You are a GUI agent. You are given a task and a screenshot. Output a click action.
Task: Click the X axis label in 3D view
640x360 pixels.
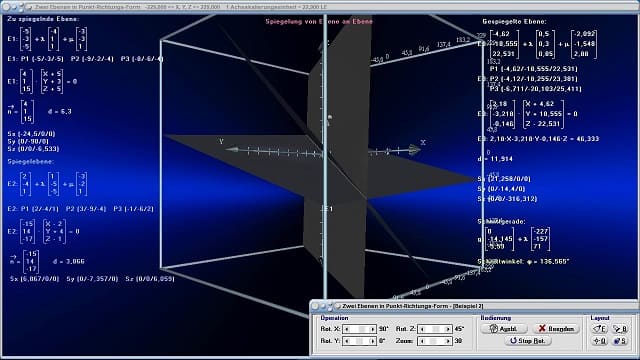click(423, 142)
